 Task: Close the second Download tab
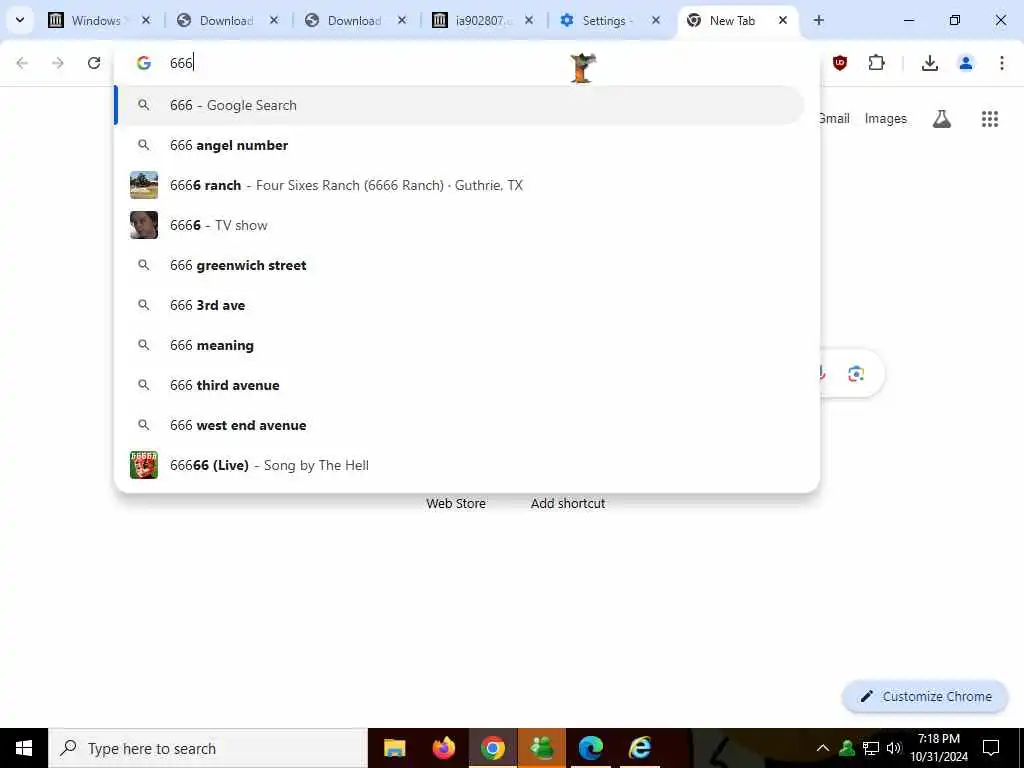click(402, 20)
